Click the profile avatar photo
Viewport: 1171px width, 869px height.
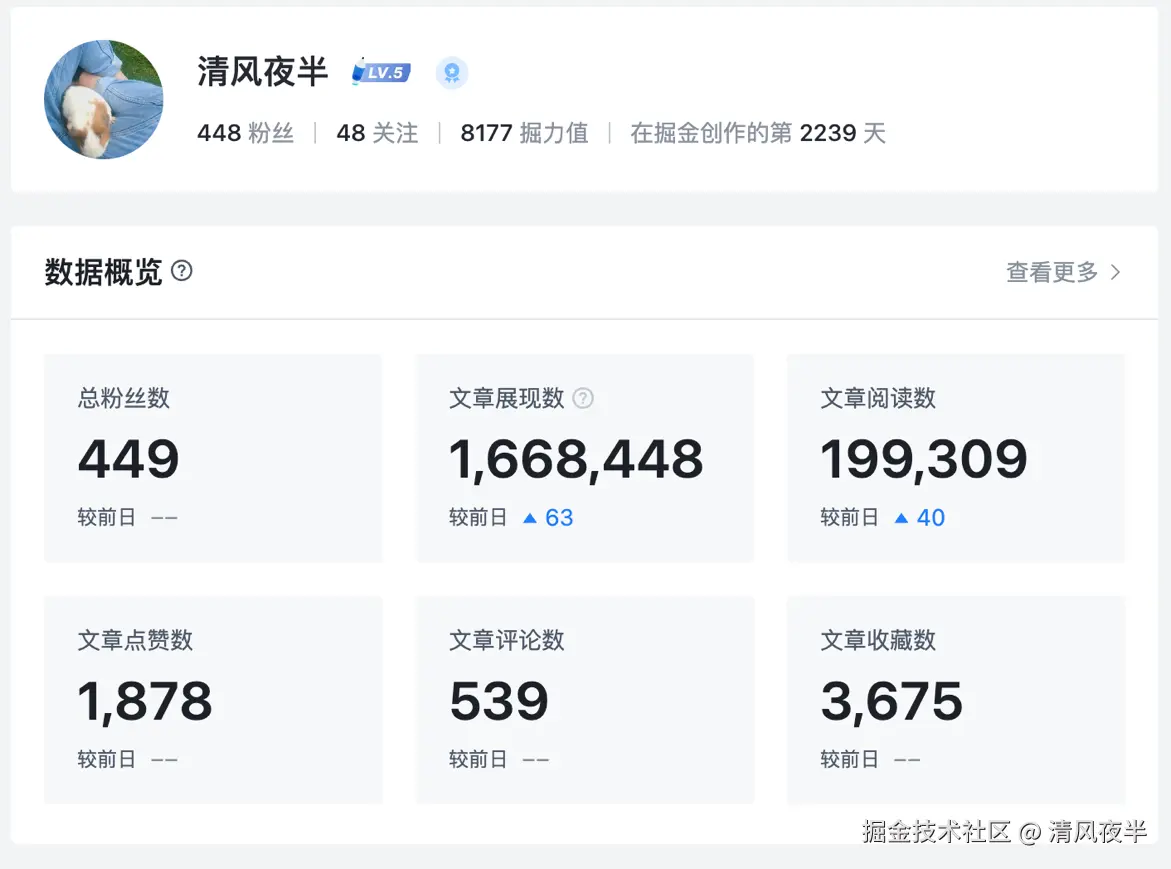103,100
